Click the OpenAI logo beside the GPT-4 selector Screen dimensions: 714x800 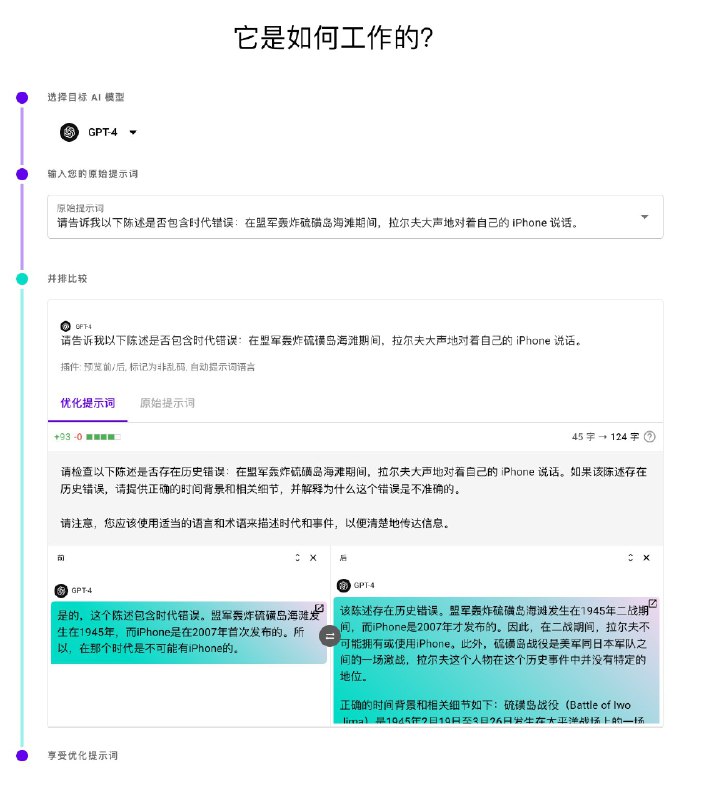click(x=69, y=133)
